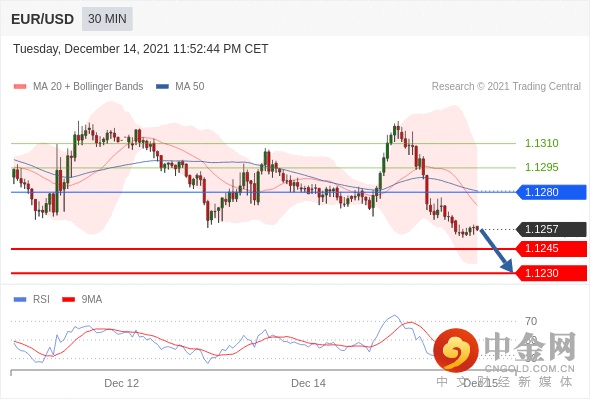Click the 9MA legend swatch
Image resolution: width=590 pixels, height=400 pixels.
click(68, 300)
